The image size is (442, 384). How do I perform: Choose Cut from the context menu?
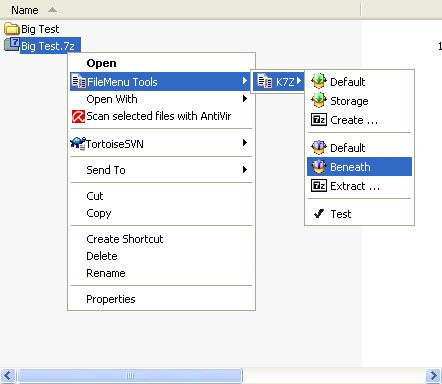(x=162, y=196)
